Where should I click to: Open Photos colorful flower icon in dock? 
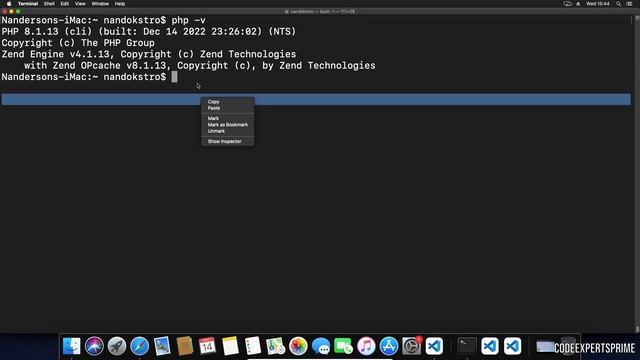298,346
